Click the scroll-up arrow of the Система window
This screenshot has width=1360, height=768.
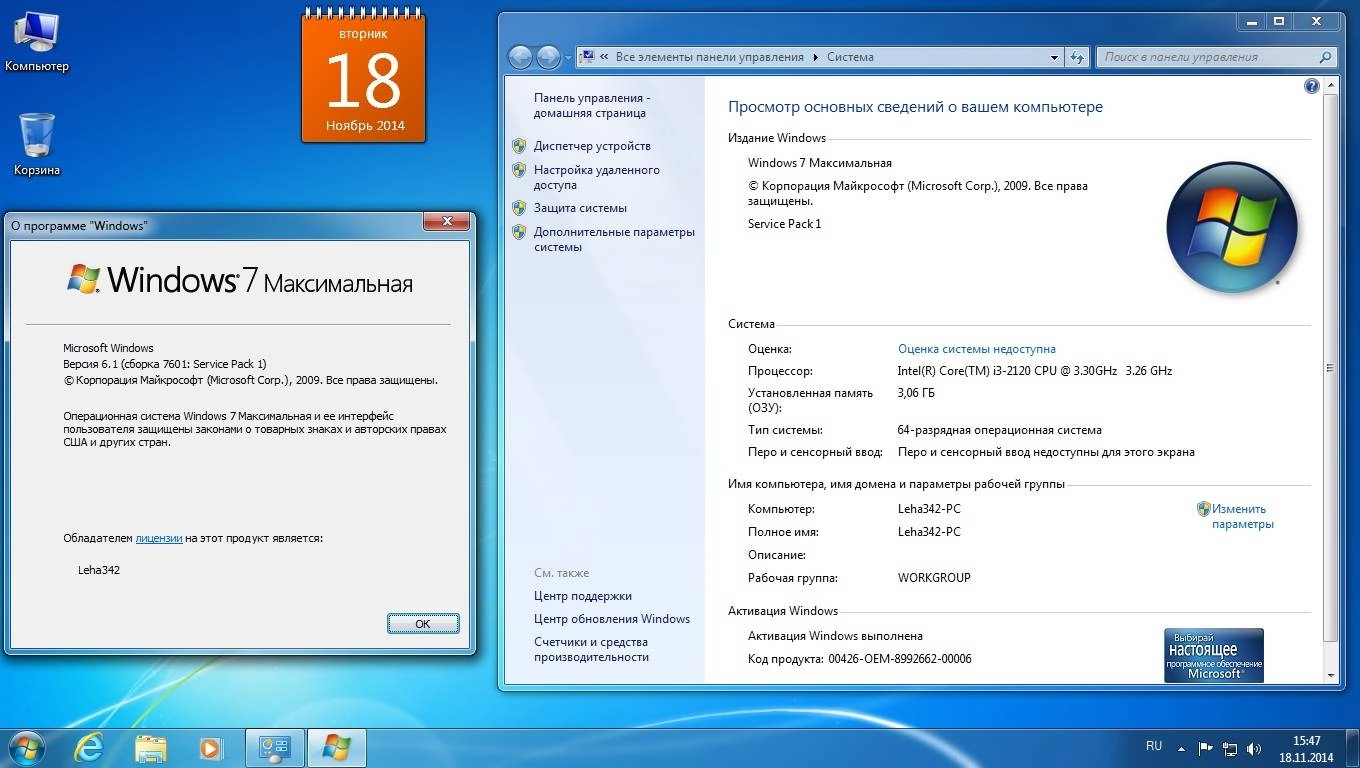coord(1331,86)
